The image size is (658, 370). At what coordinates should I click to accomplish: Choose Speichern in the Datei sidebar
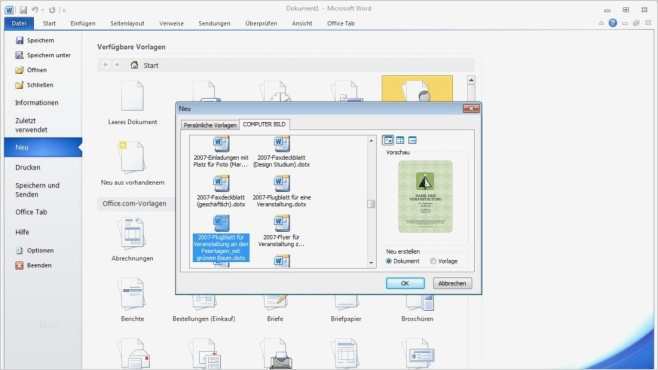(35, 40)
